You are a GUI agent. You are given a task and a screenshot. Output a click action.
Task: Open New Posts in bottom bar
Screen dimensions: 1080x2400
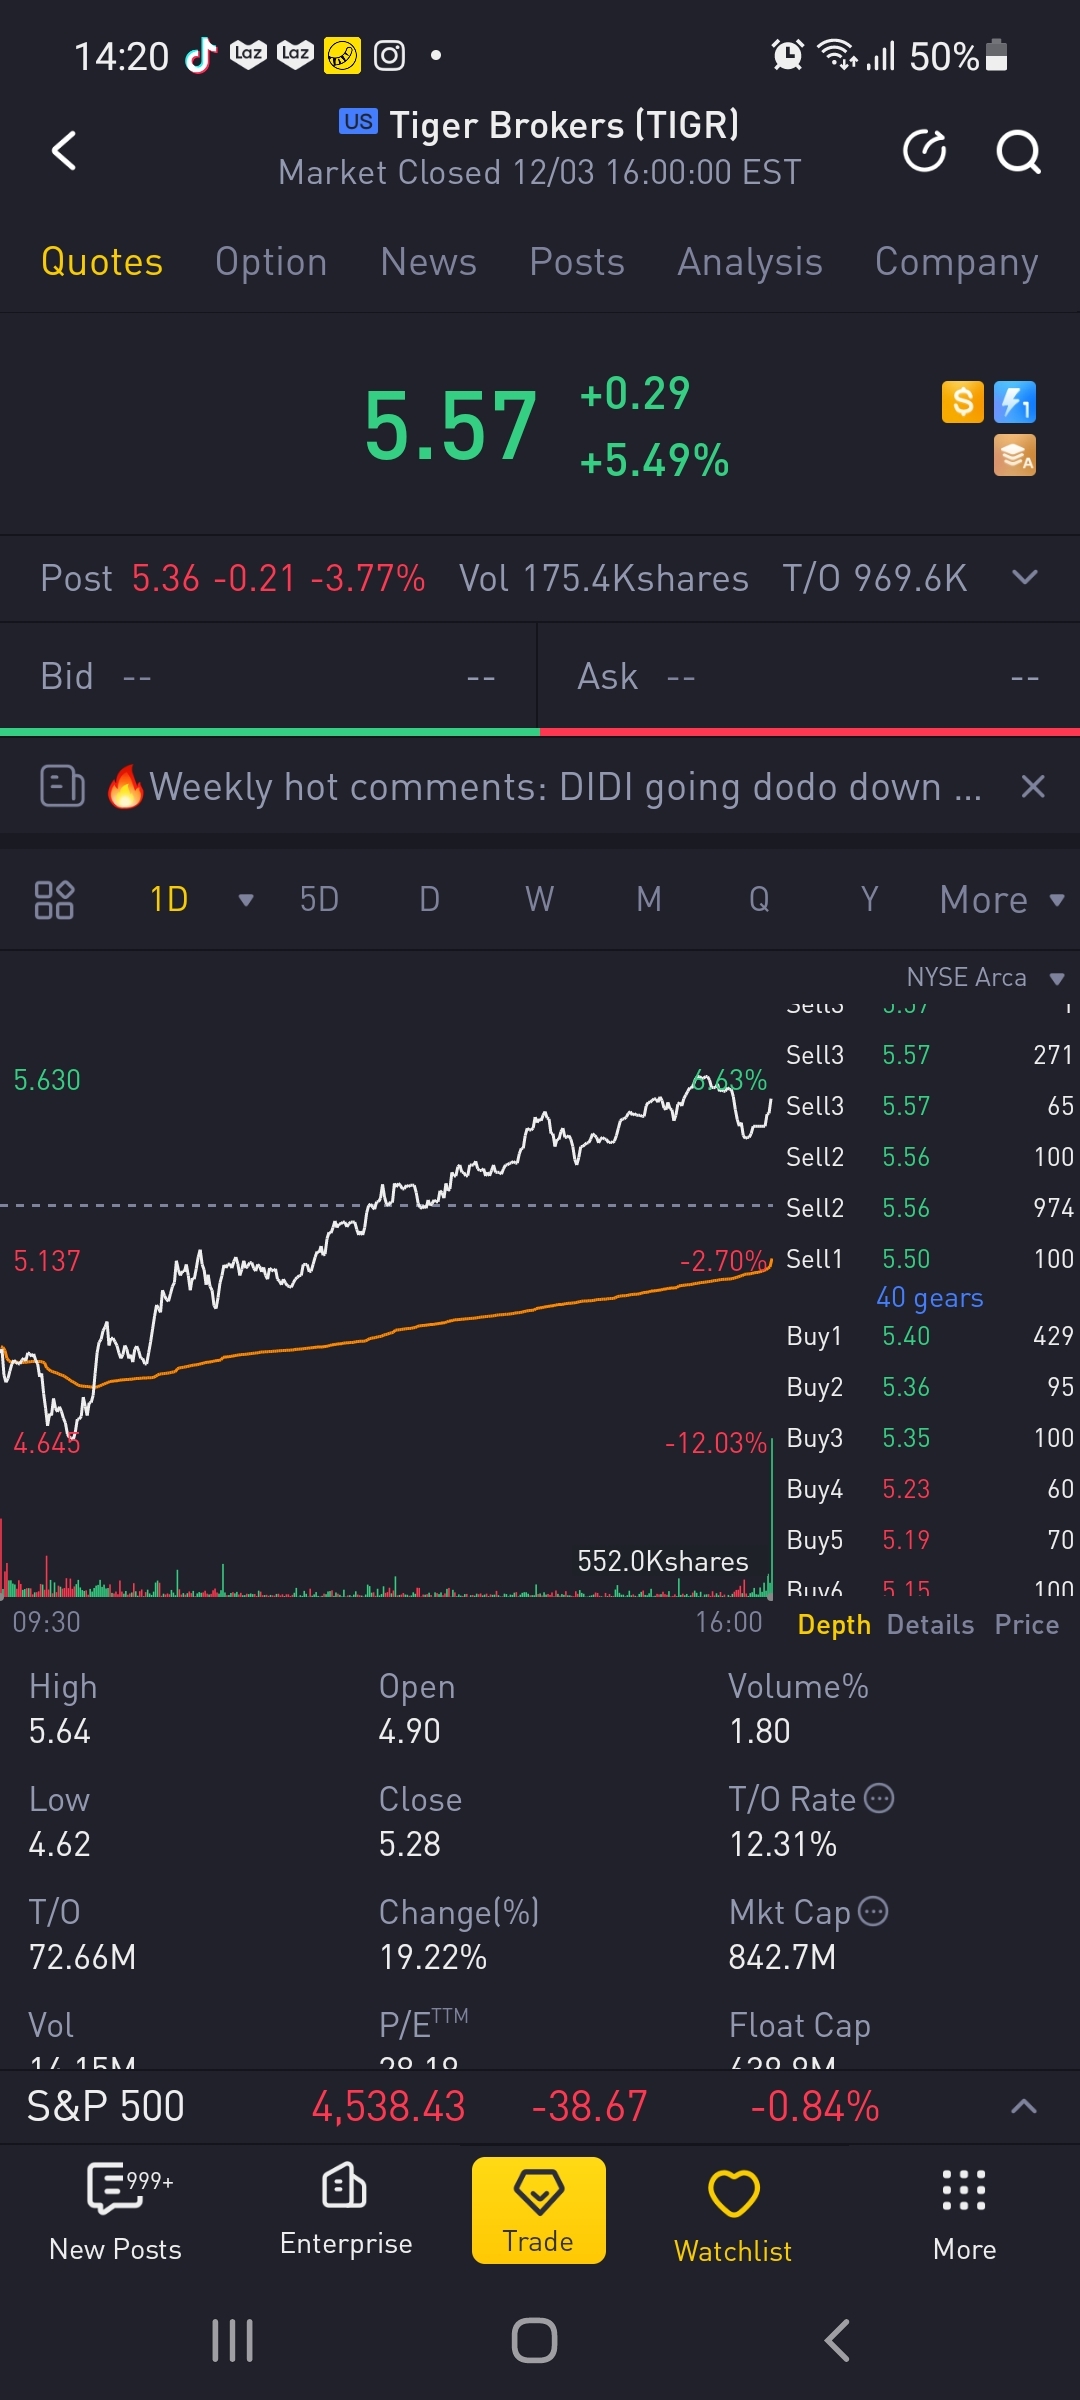[x=115, y=2212]
